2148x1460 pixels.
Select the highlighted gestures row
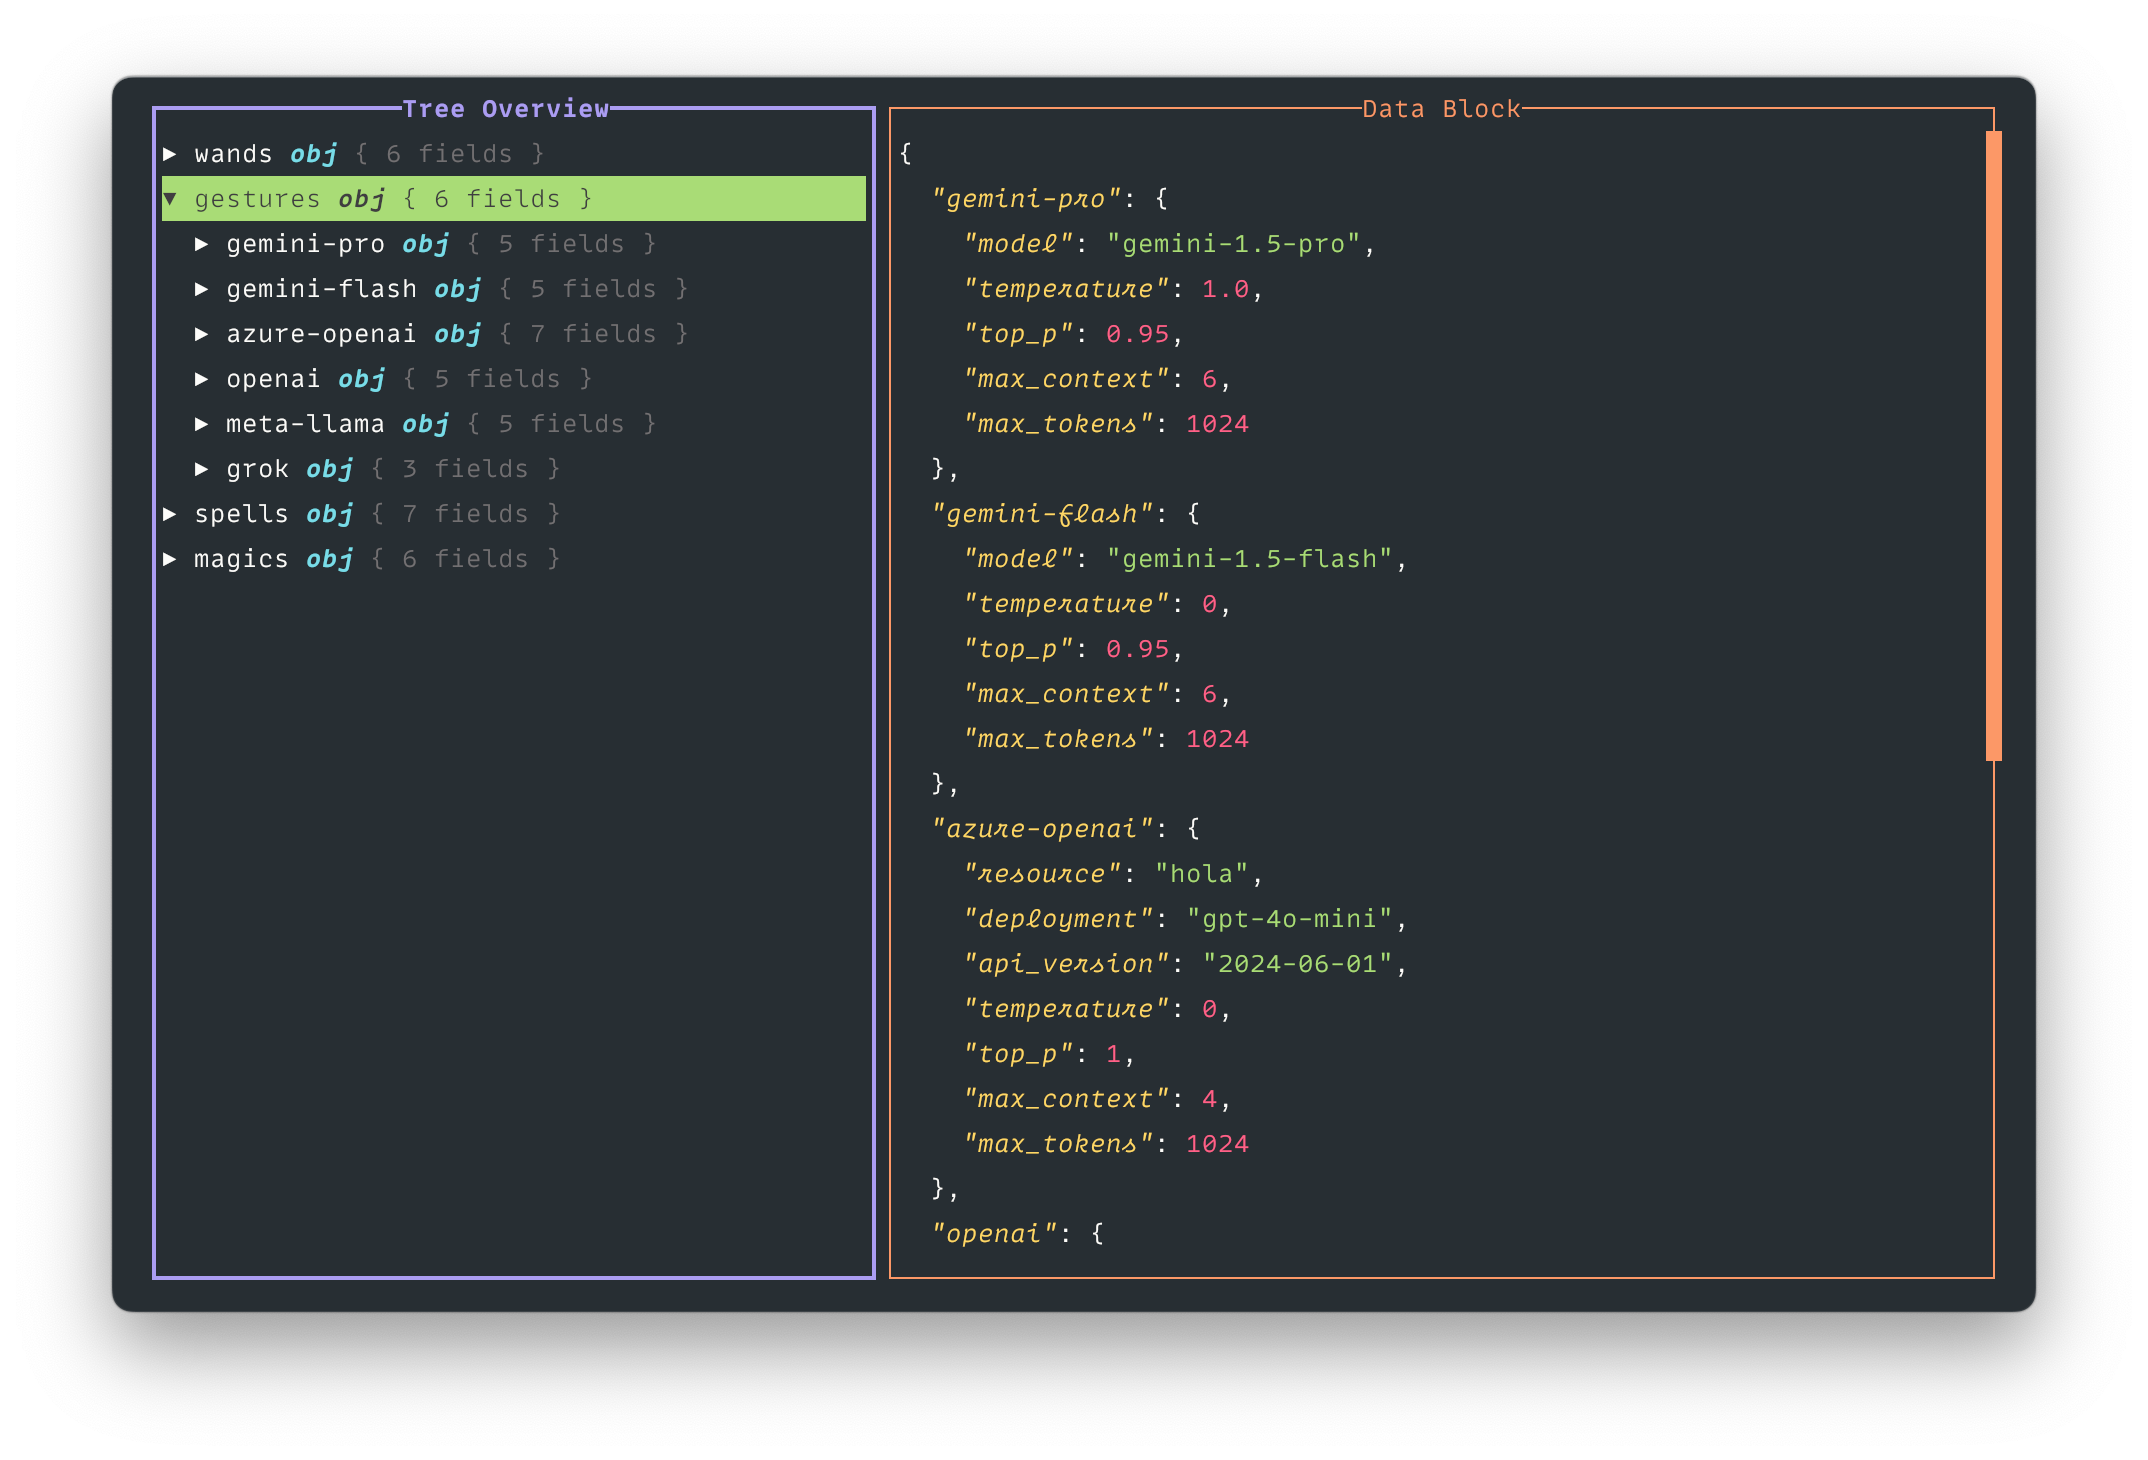point(514,199)
